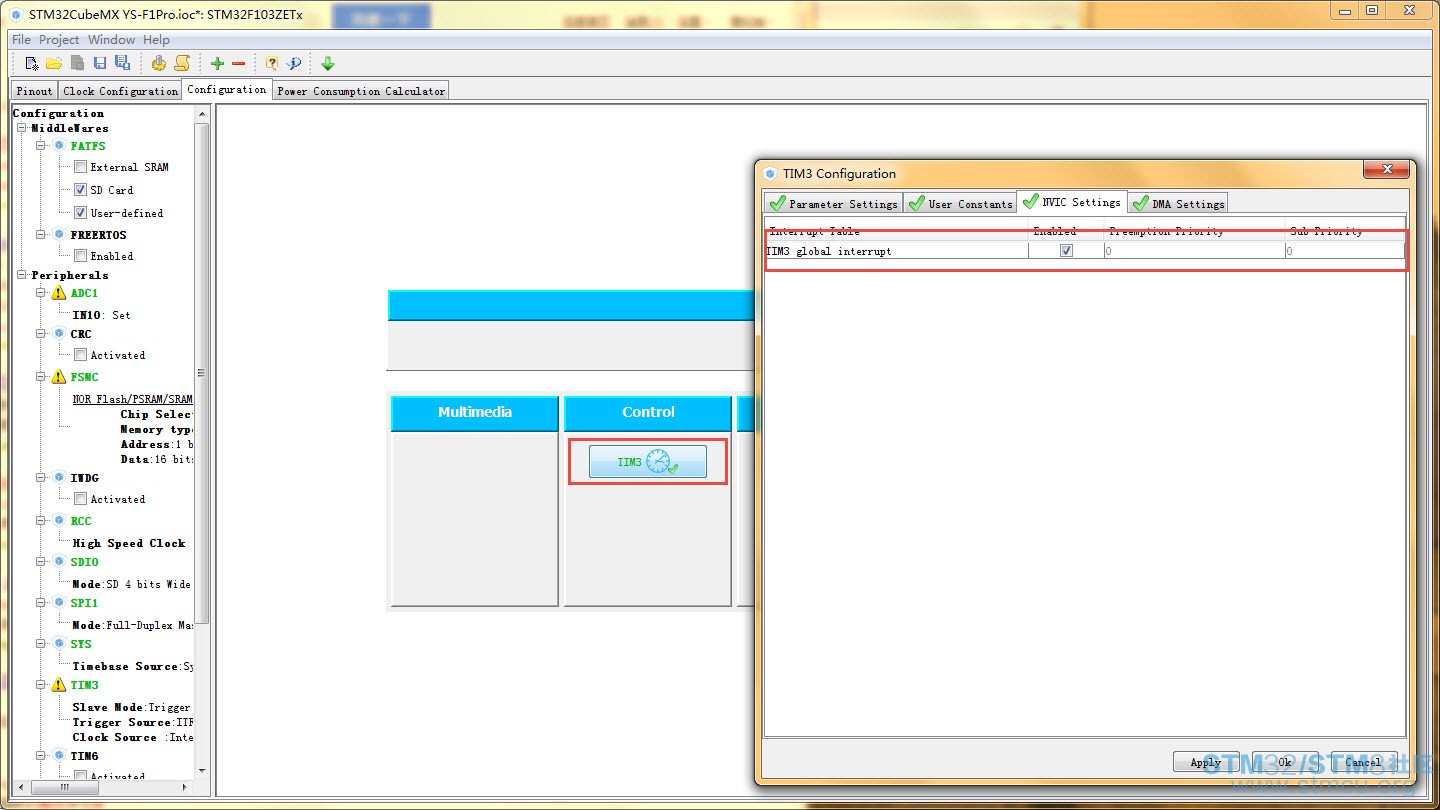Collapse the ADC1 tree node

coord(42,293)
